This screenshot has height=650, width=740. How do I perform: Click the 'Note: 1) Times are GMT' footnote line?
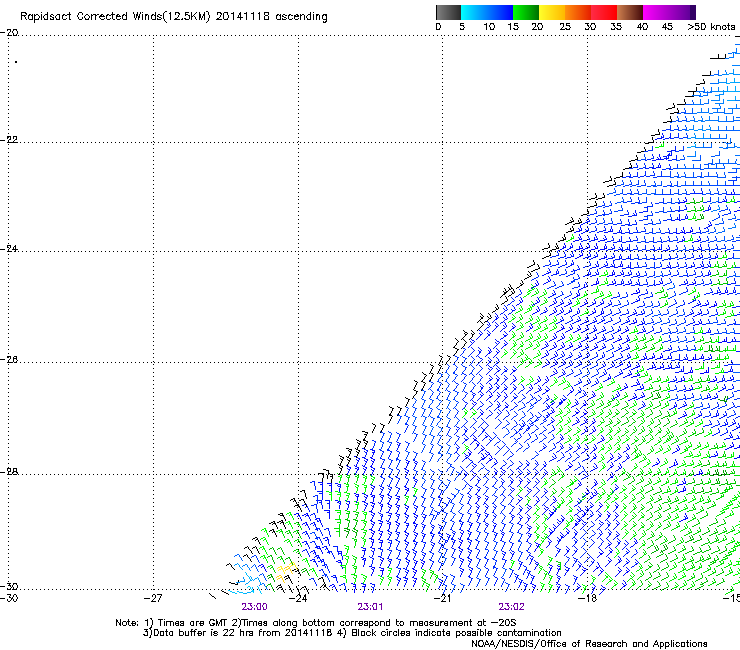[x=316, y=623]
